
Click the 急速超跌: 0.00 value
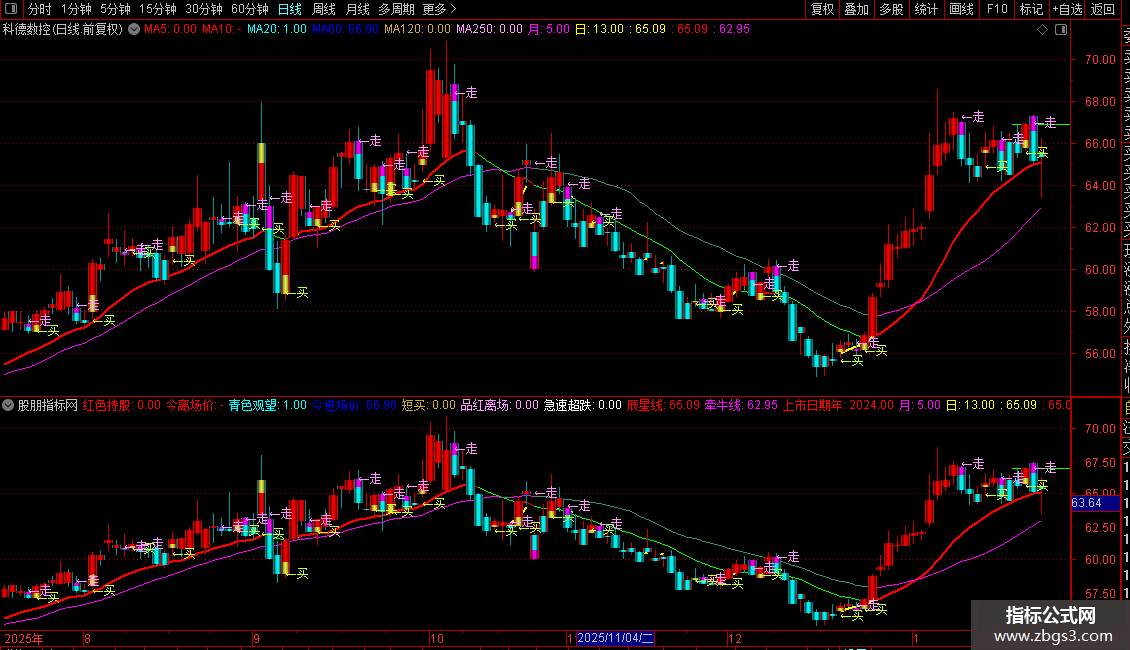(582, 405)
